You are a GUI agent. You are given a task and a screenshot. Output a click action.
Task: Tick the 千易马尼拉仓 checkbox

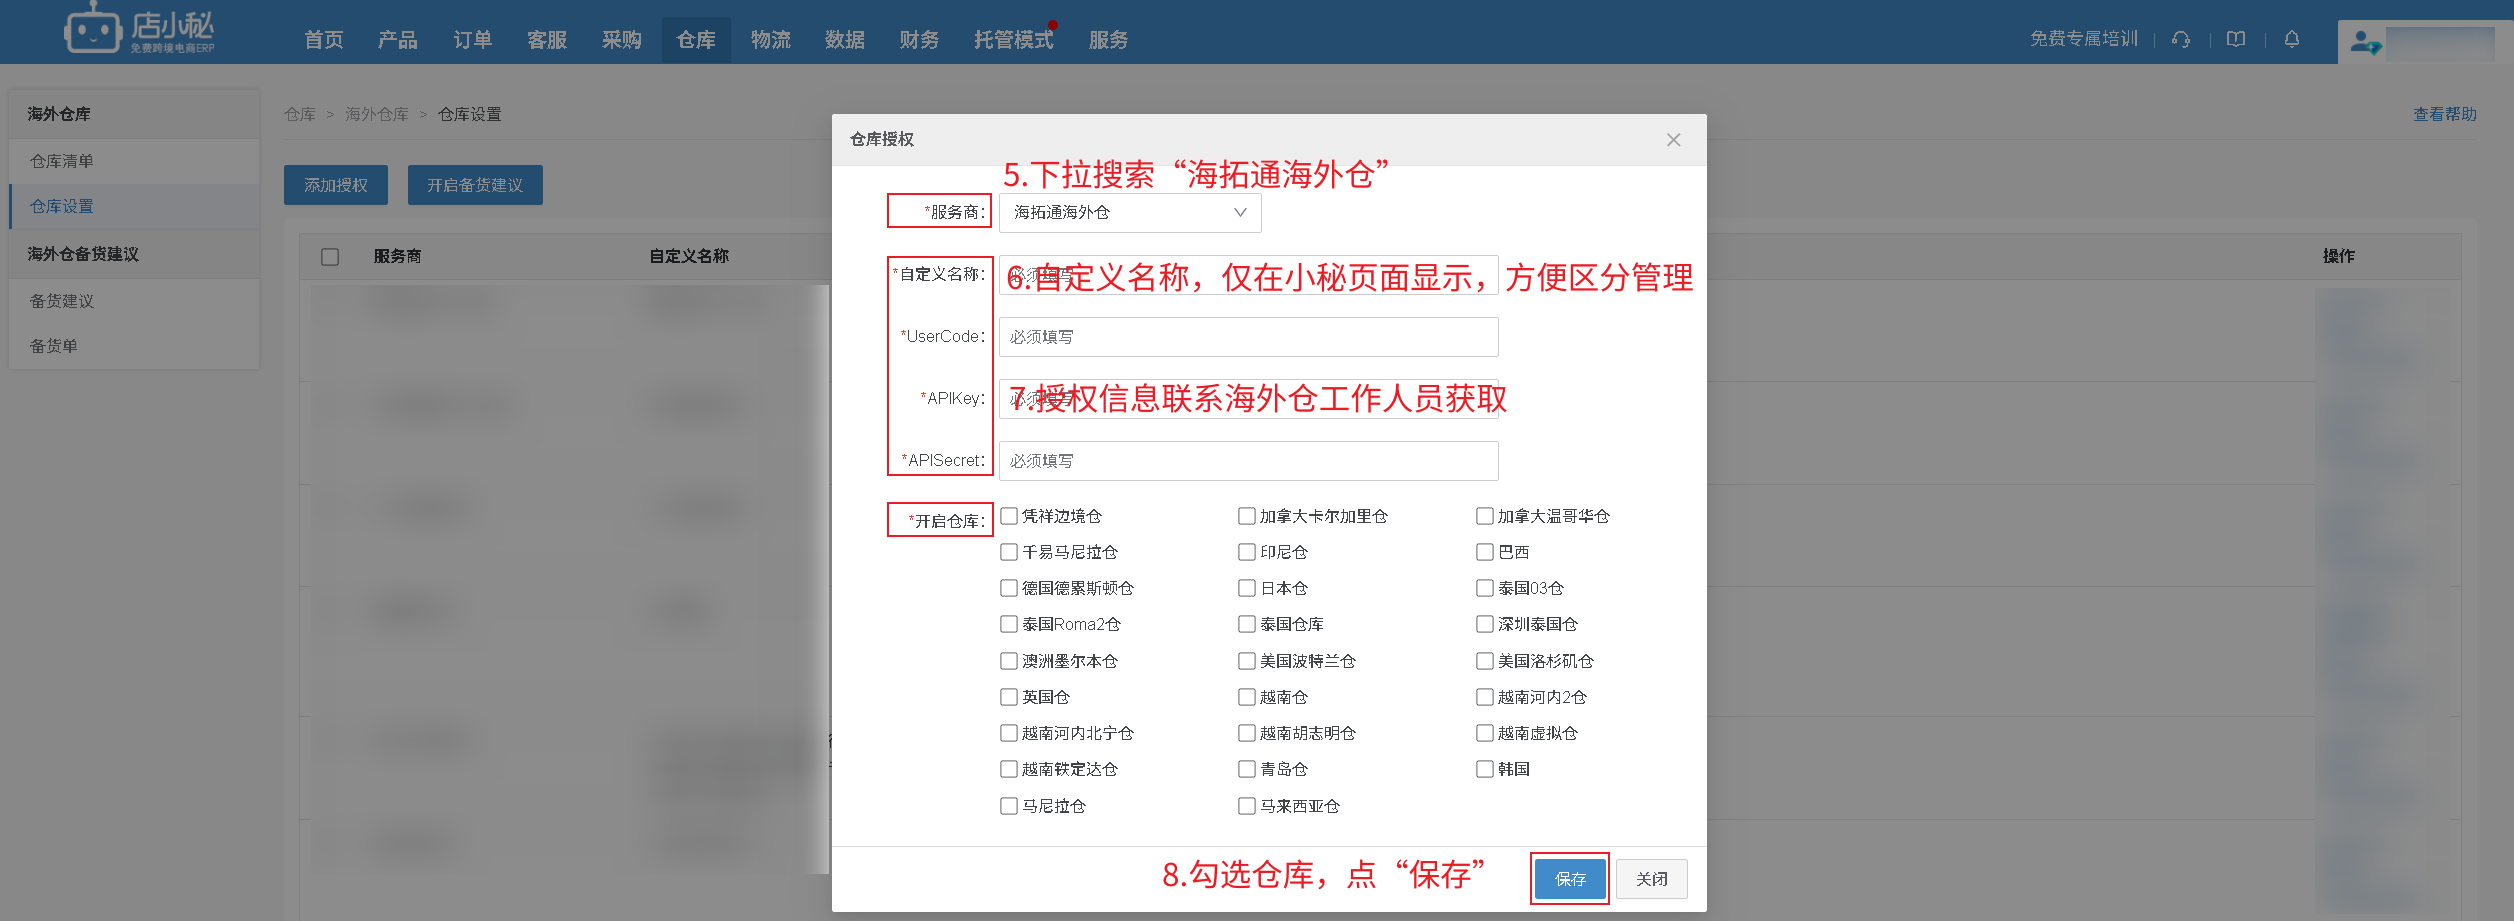point(1009,552)
